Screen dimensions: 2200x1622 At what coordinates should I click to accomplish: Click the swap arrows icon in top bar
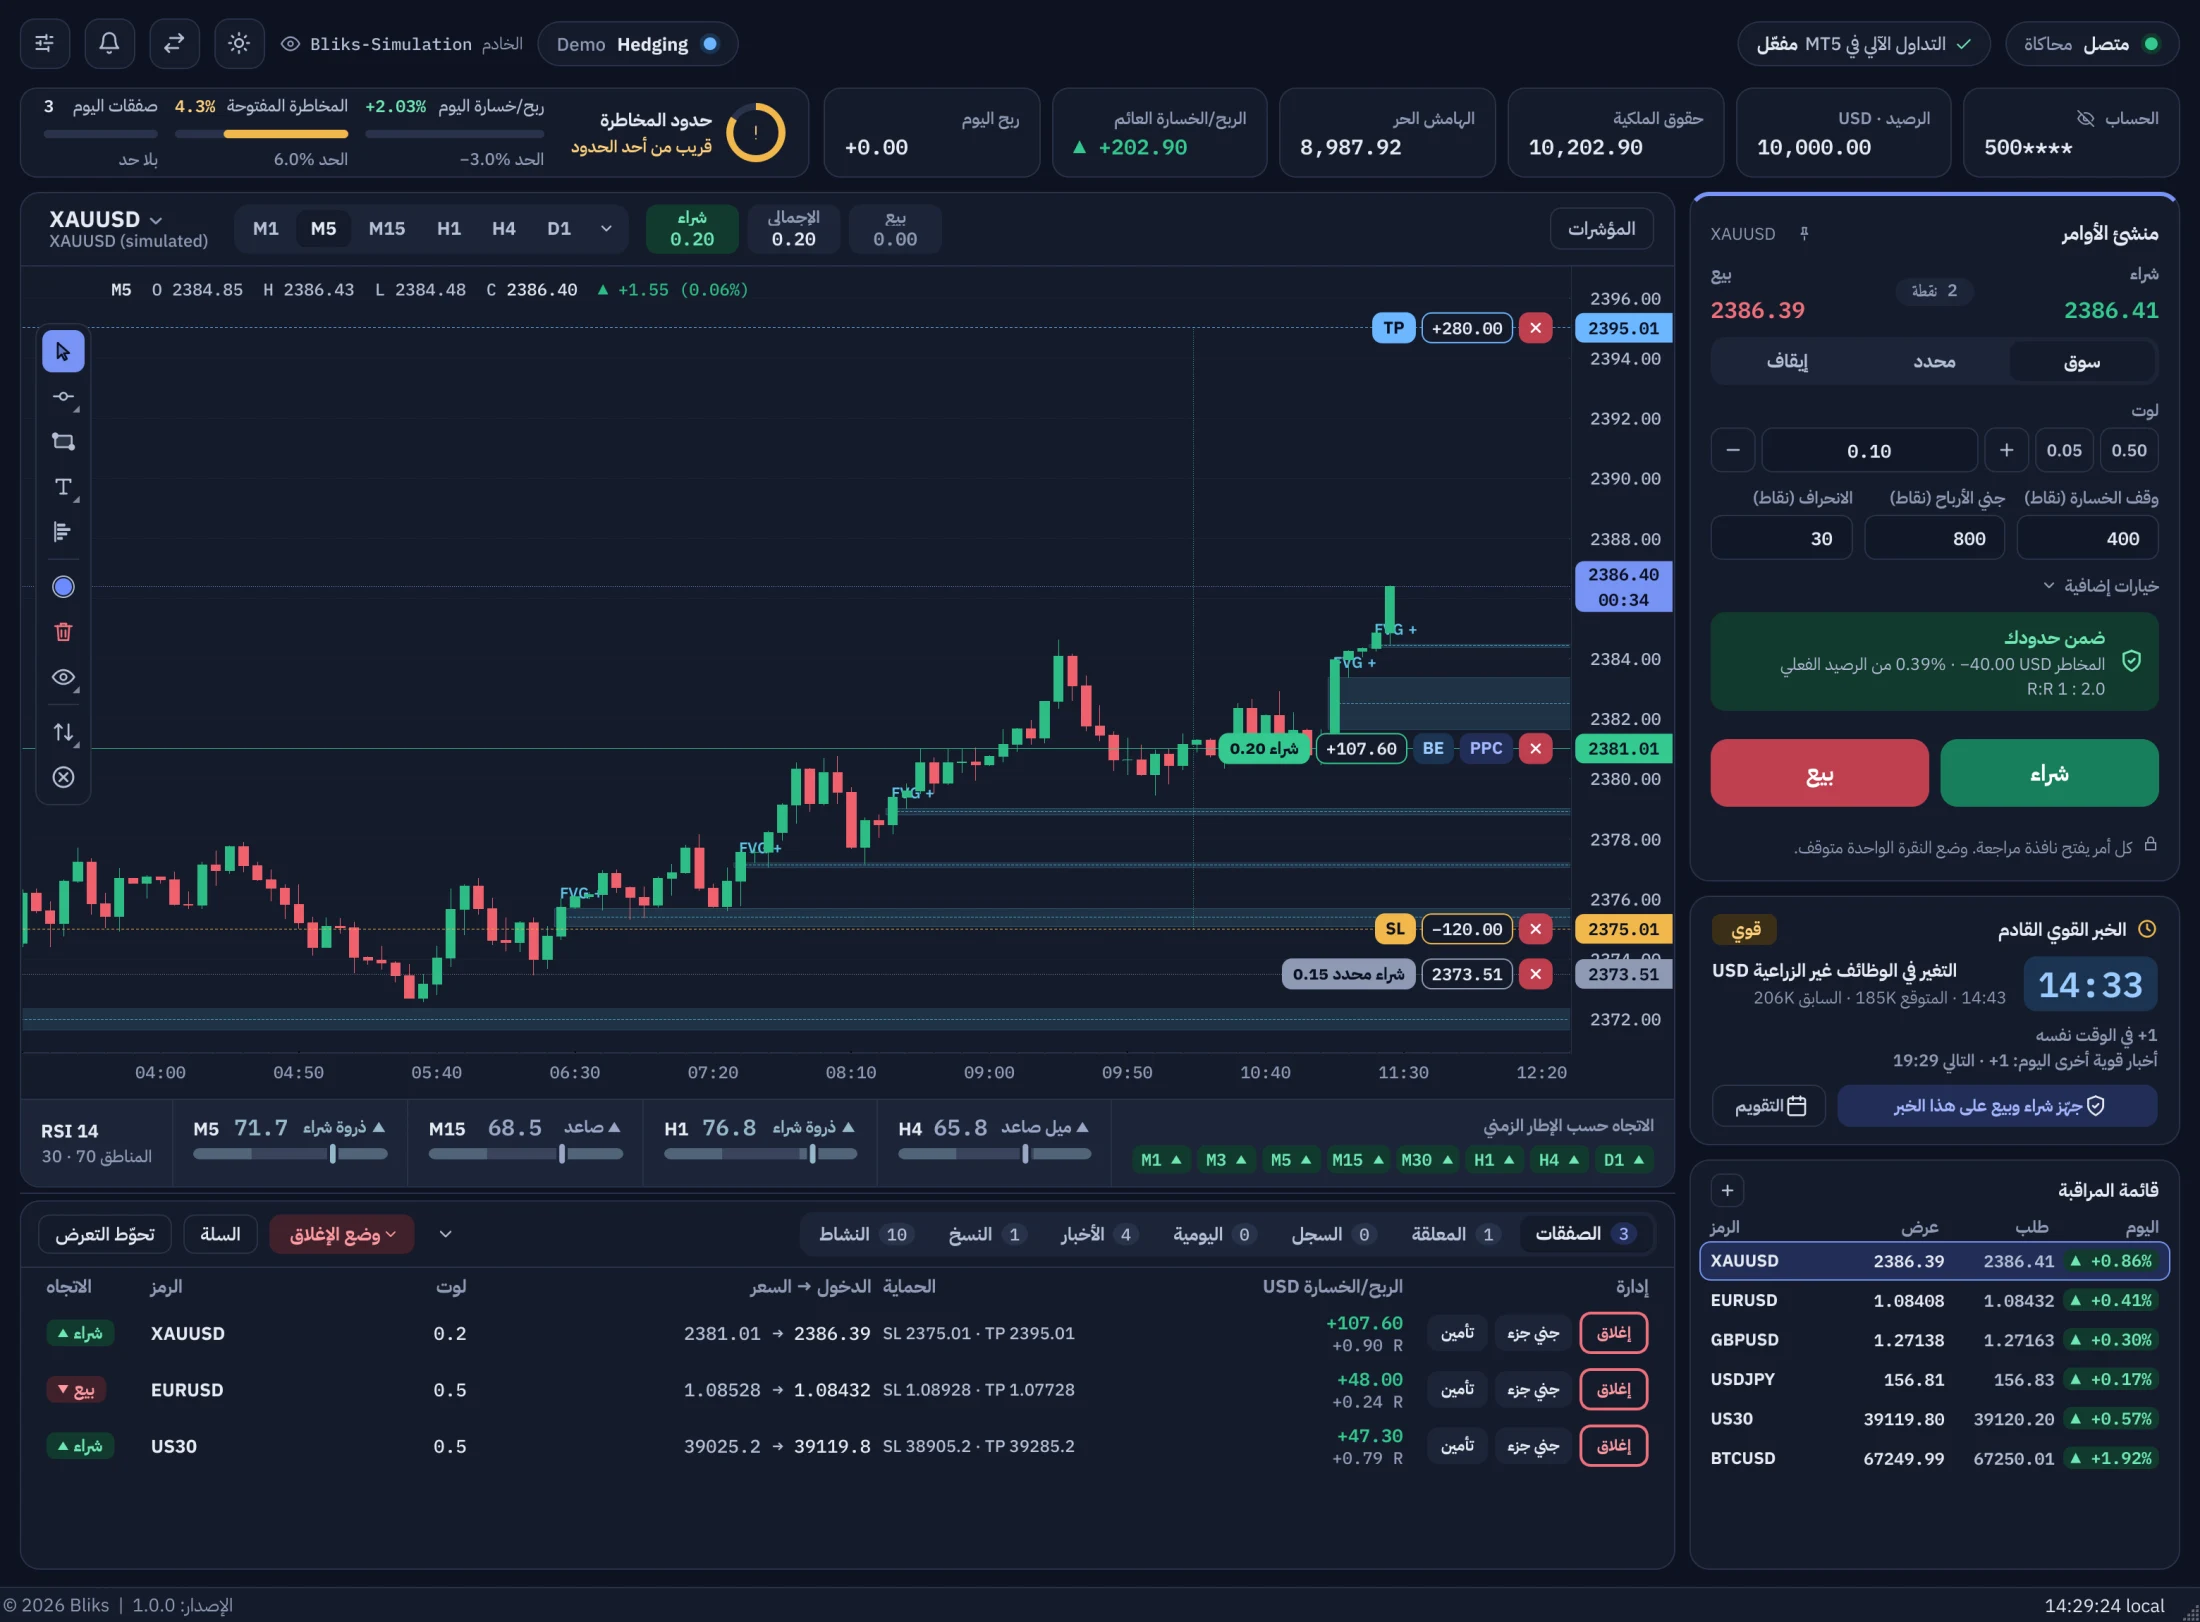coord(174,44)
